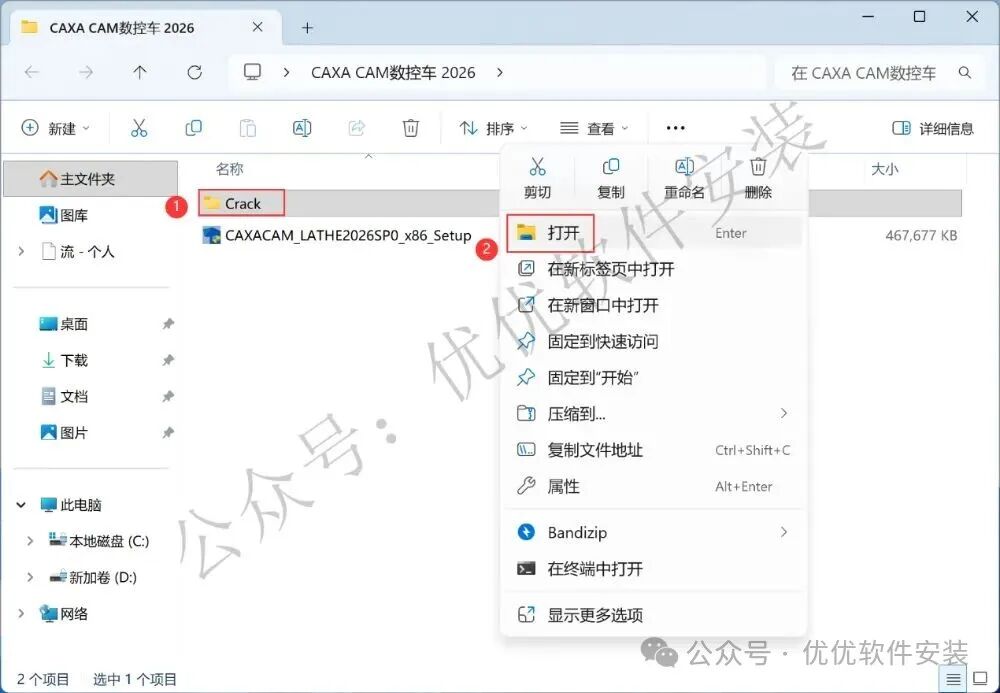
Task: Expand 新加卷 (D:) in sidebar
Action: (x=29, y=578)
